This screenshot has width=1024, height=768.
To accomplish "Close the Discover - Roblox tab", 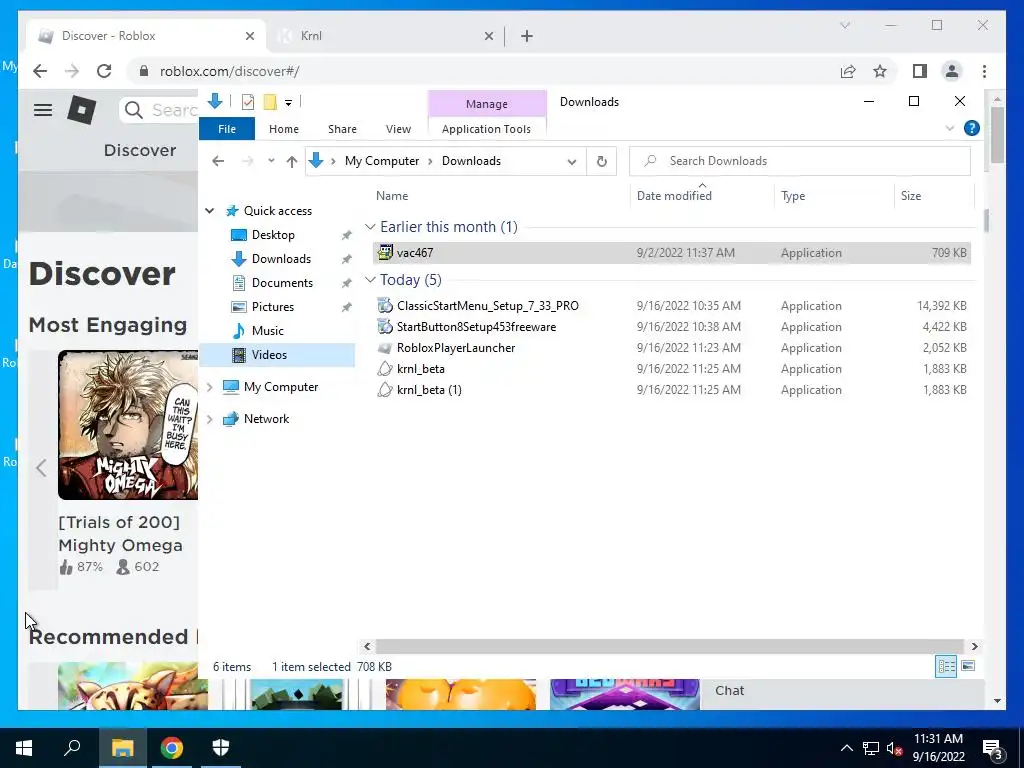I will (249, 36).
